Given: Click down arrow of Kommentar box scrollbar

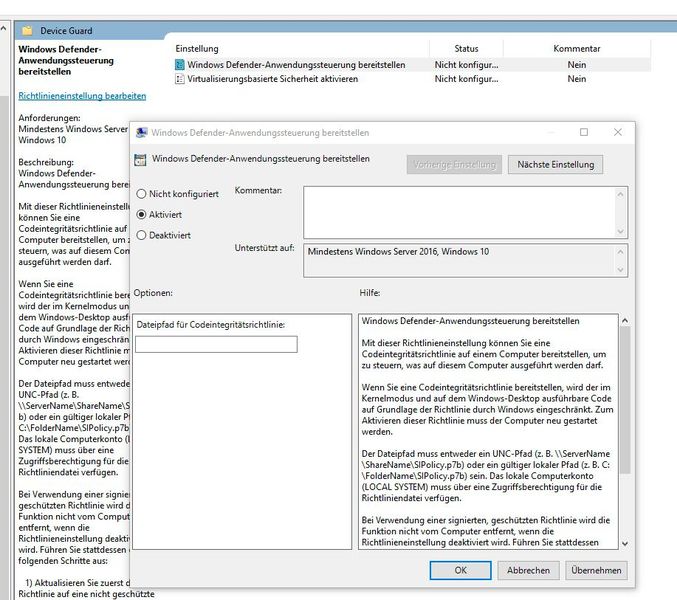Looking at the screenshot, I should (x=620, y=231).
